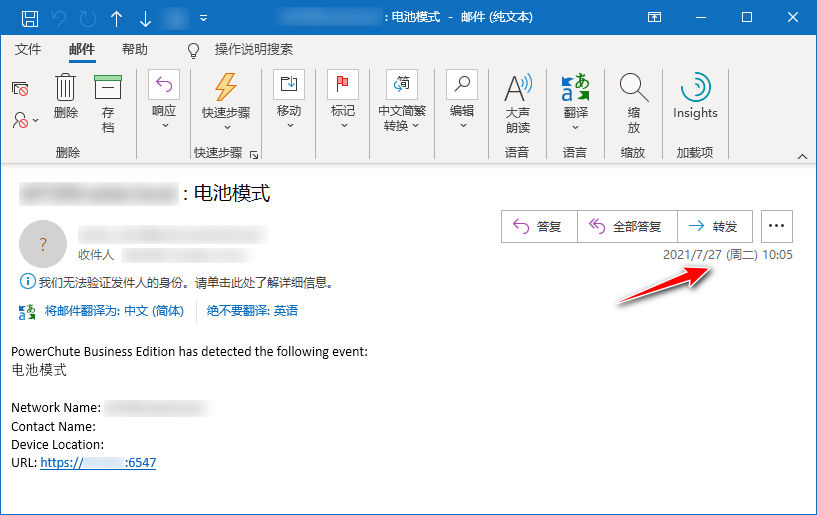Click the sender verification info message
This screenshot has height=515, width=817.
coord(177,283)
